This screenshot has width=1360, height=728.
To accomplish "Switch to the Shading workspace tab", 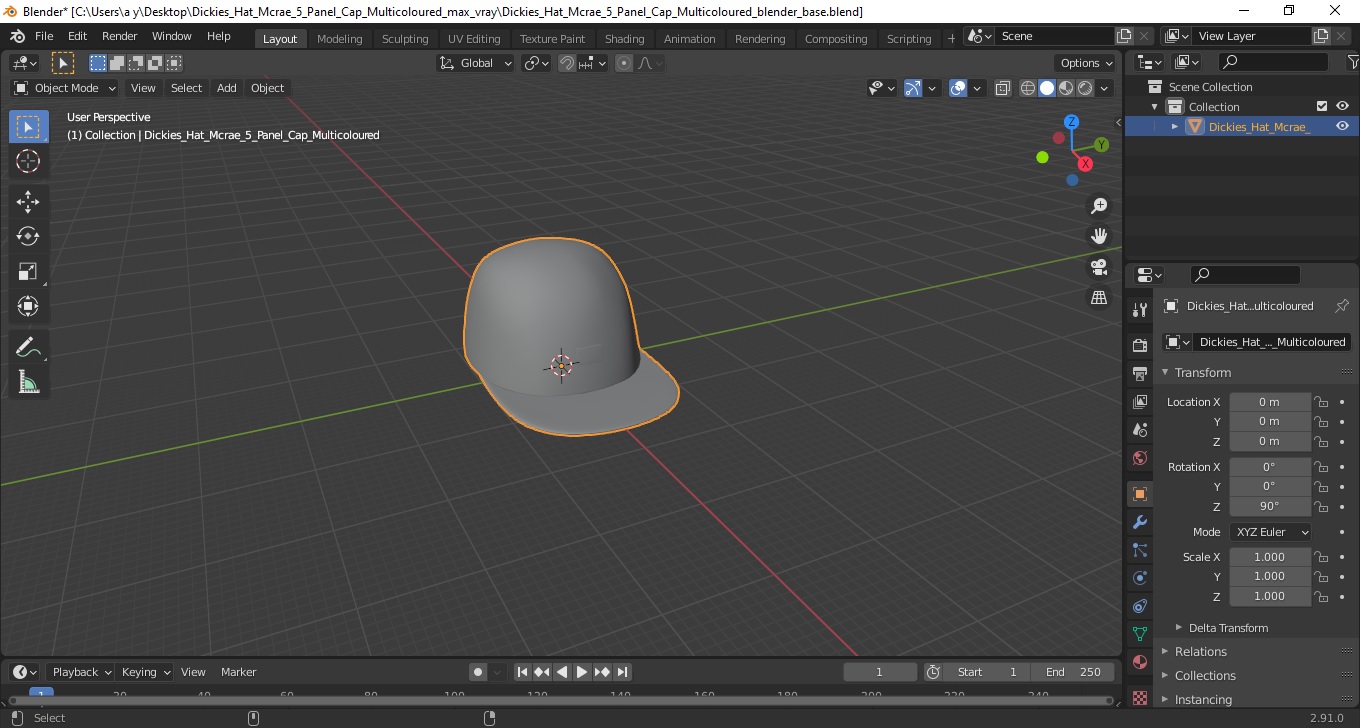I will 624,39.
